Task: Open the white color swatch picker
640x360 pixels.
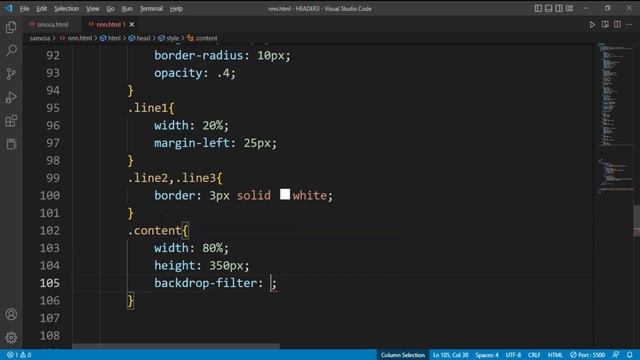Action: (x=285, y=194)
